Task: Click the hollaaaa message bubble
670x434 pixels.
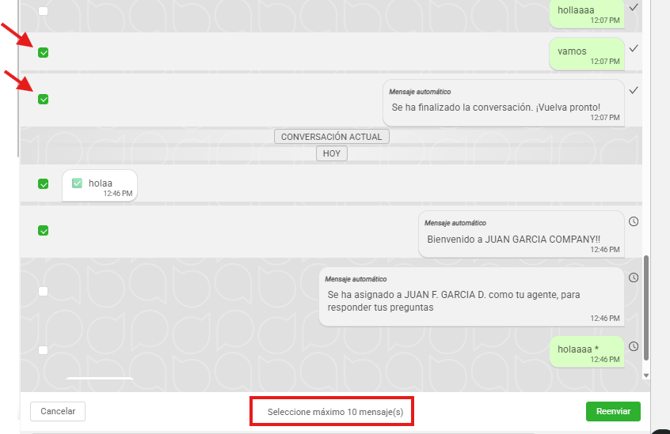Action: pos(587,14)
